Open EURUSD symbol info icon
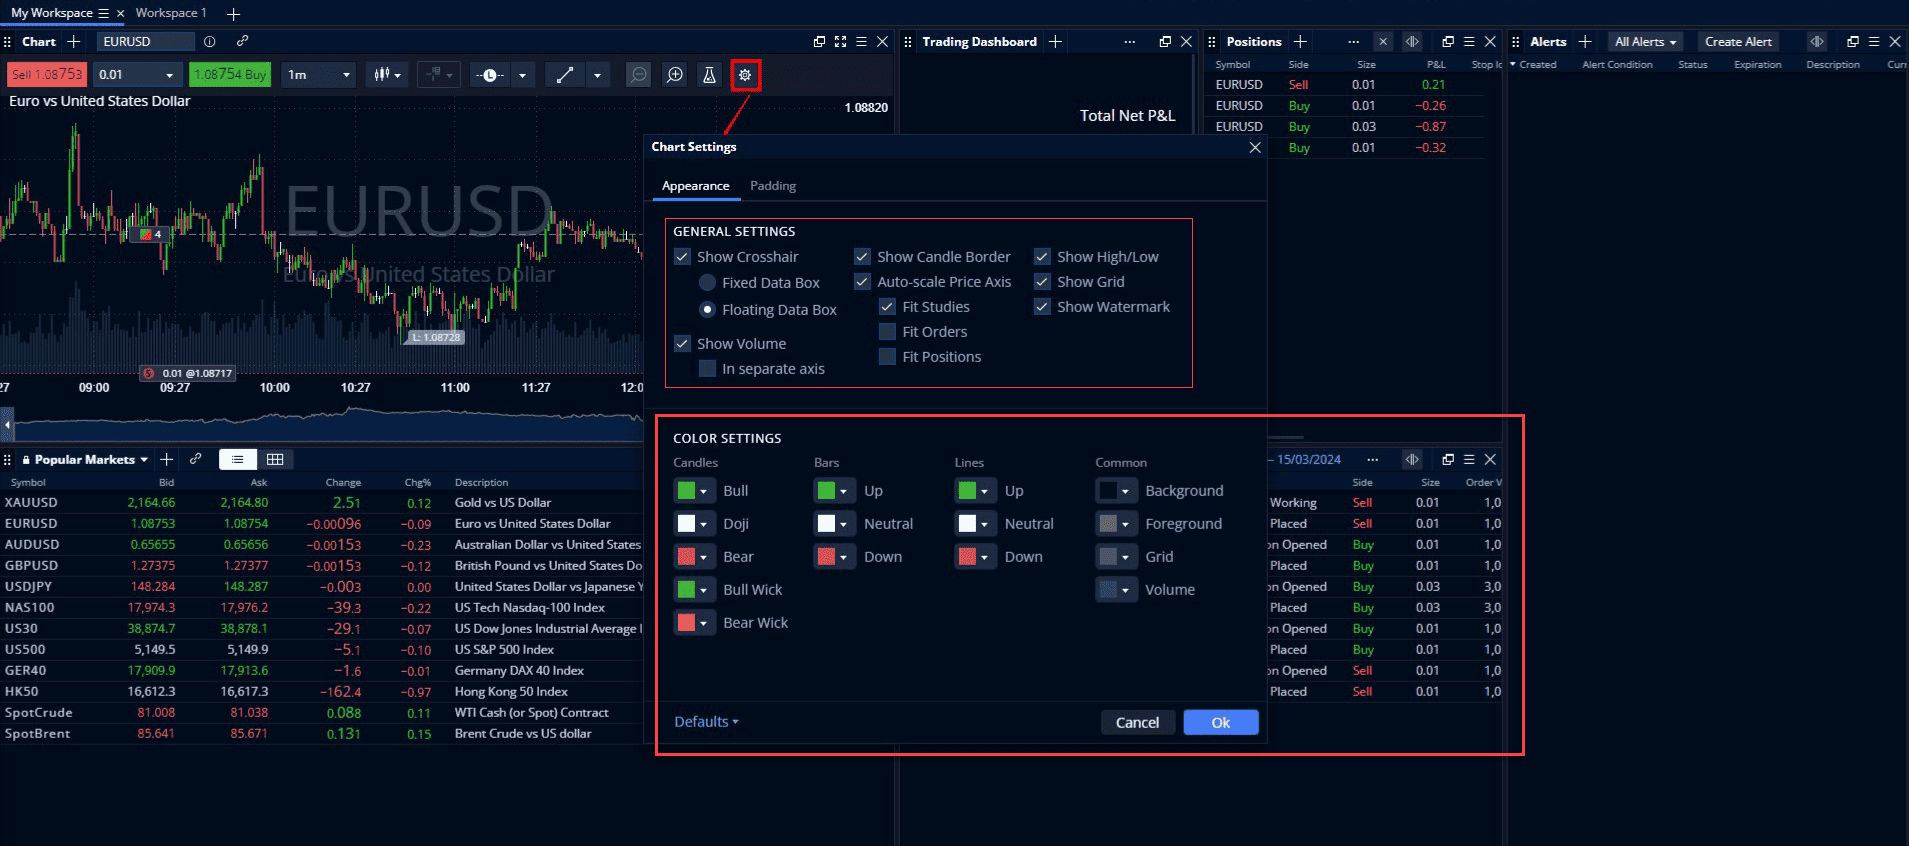1909x846 pixels. tap(209, 41)
